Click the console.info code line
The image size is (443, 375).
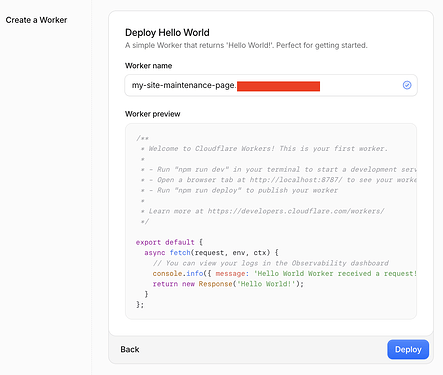tap(284, 273)
